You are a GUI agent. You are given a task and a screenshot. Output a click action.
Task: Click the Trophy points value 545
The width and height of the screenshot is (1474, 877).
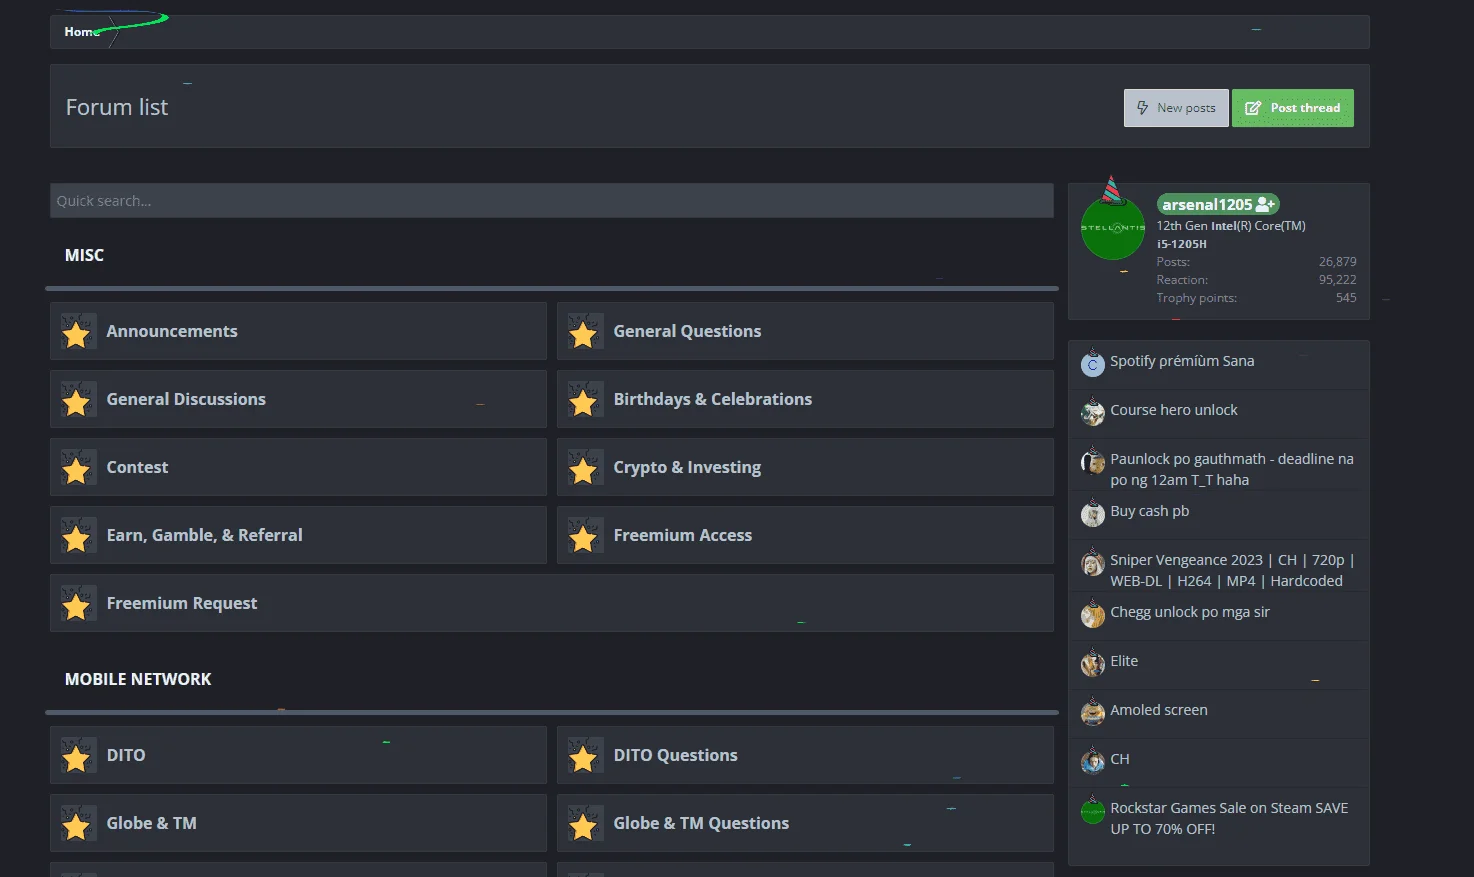1346,298
